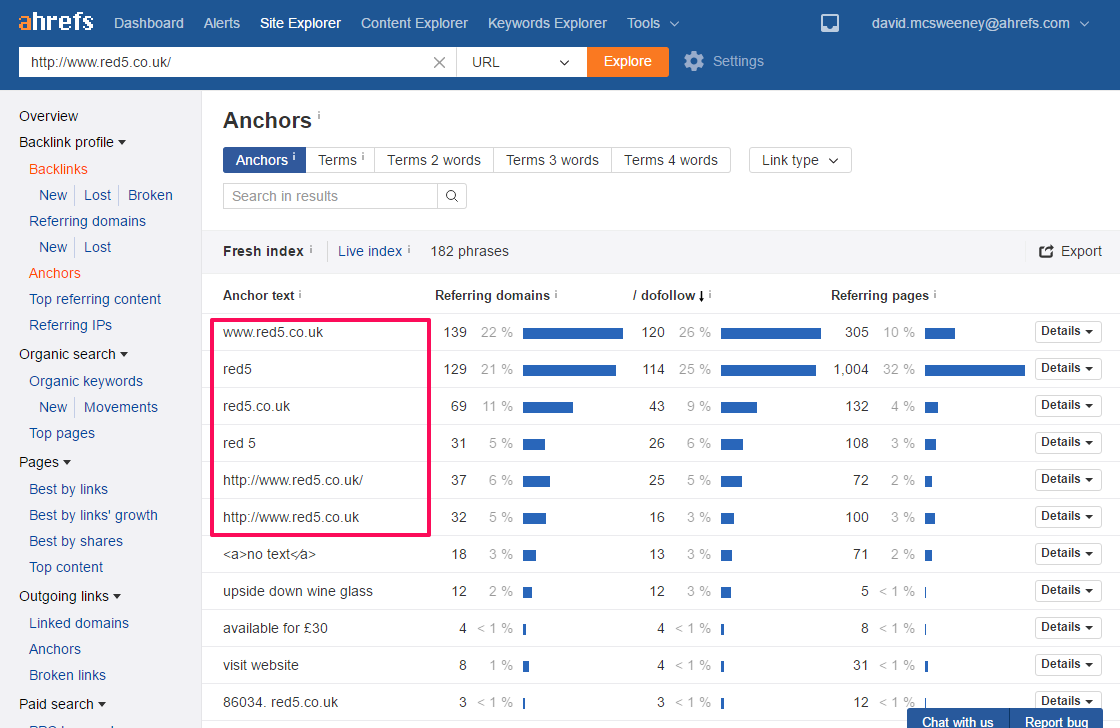Collapse the Paid search section
1120x728 pixels.
(62, 704)
